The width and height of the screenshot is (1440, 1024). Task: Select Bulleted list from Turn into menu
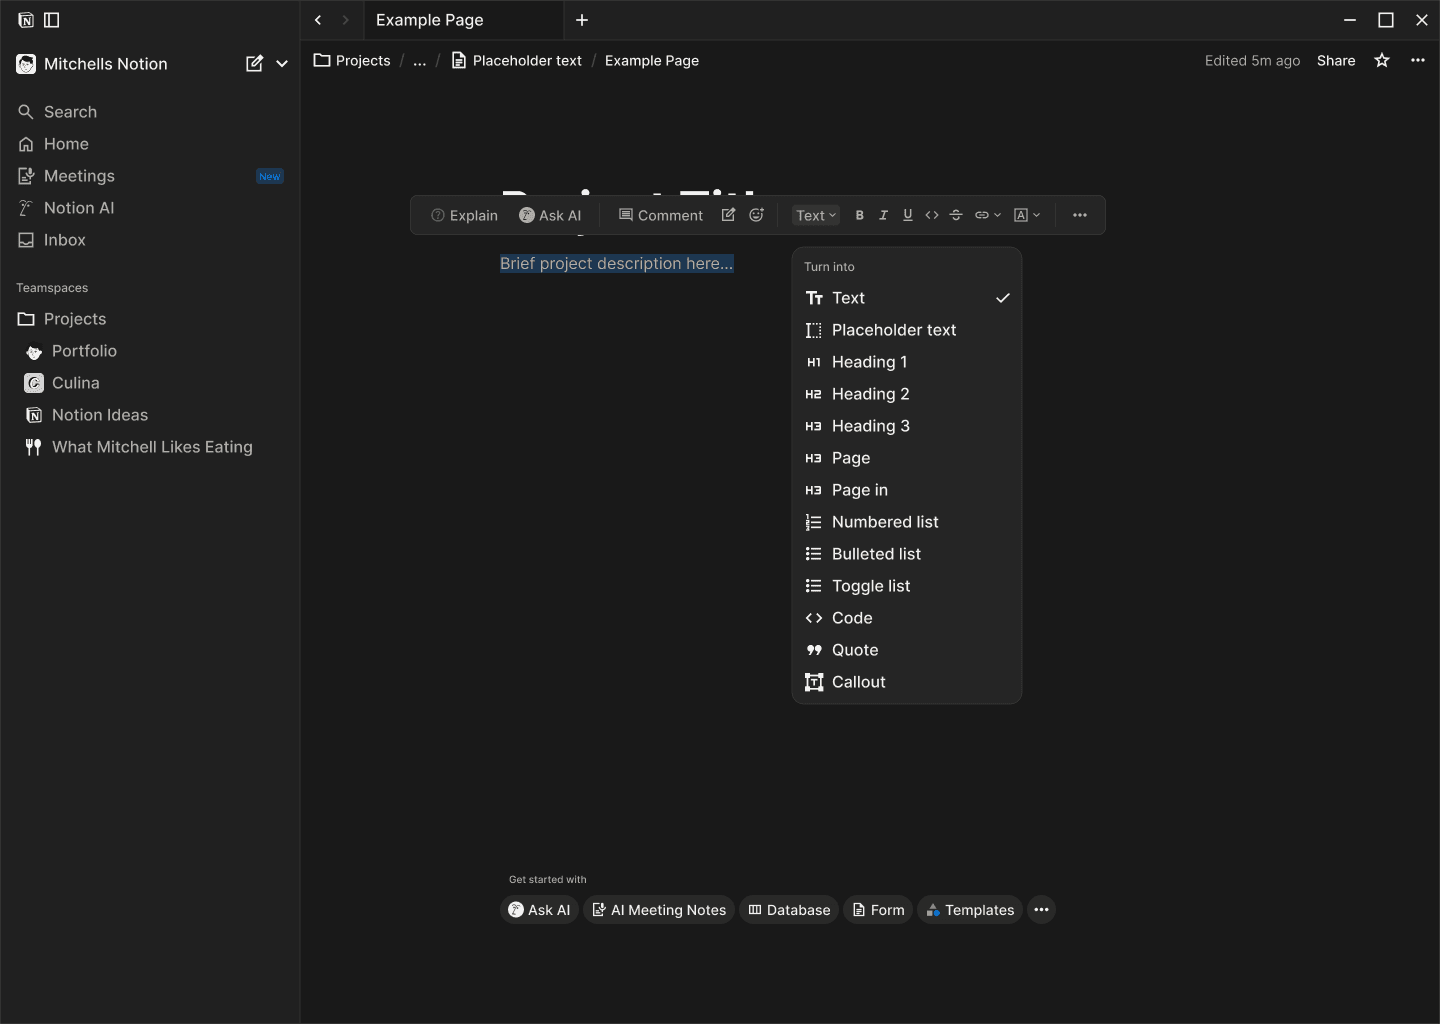click(x=876, y=554)
